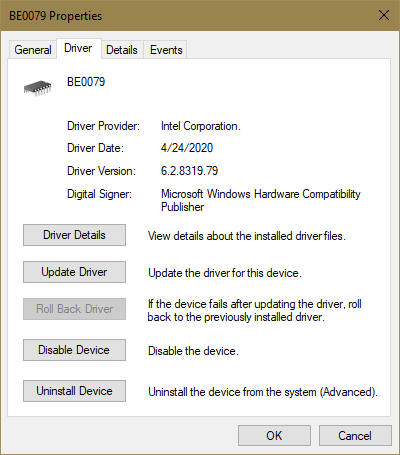400x455 pixels.
Task: Switch to the General tab
Action: pyautogui.click(x=33, y=50)
